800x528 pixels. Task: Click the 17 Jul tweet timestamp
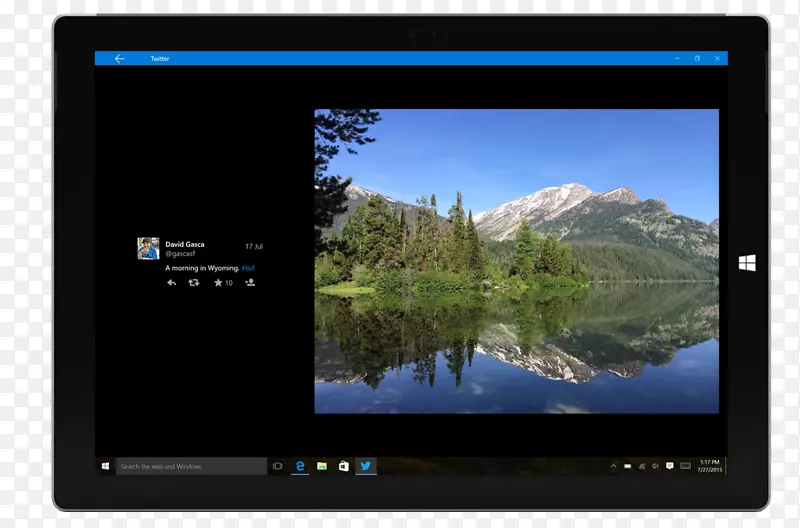[254, 246]
